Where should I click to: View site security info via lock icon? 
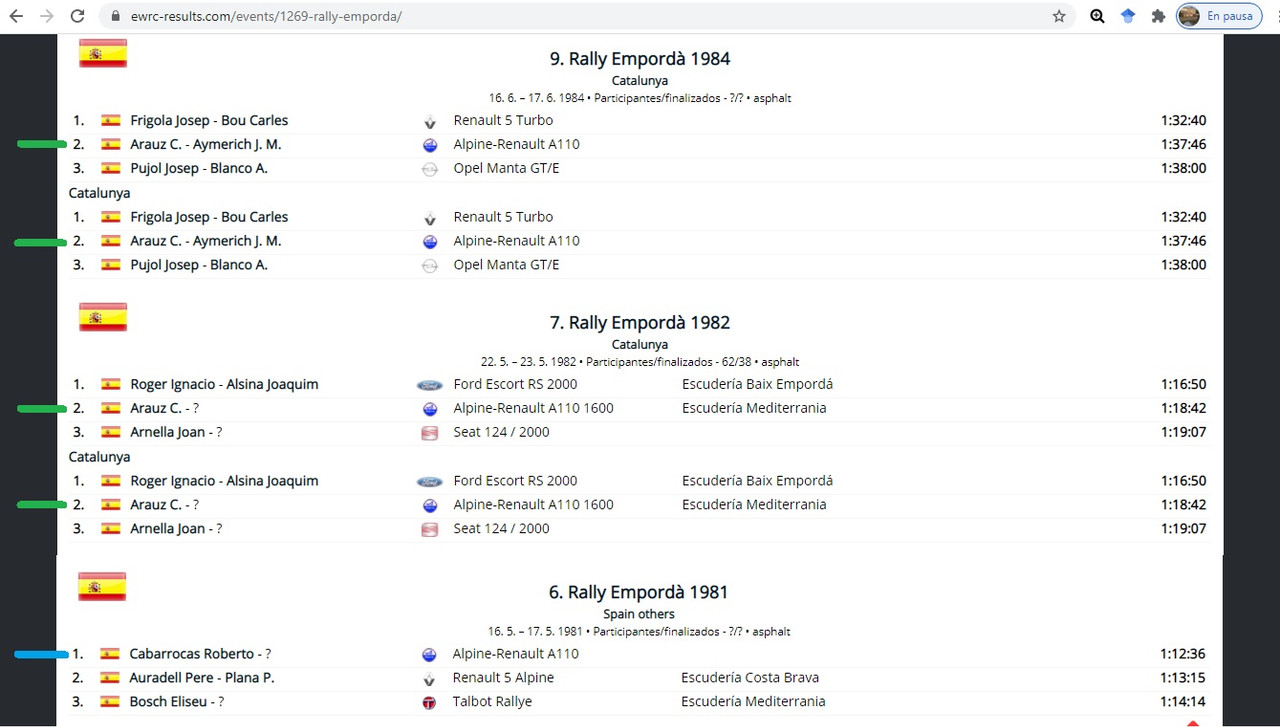(x=115, y=17)
